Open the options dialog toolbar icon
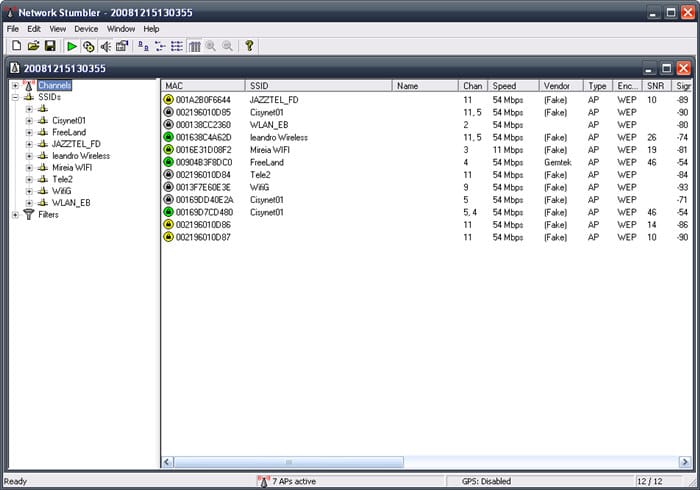Image resolution: width=700 pixels, height=490 pixels. (x=122, y=46)
